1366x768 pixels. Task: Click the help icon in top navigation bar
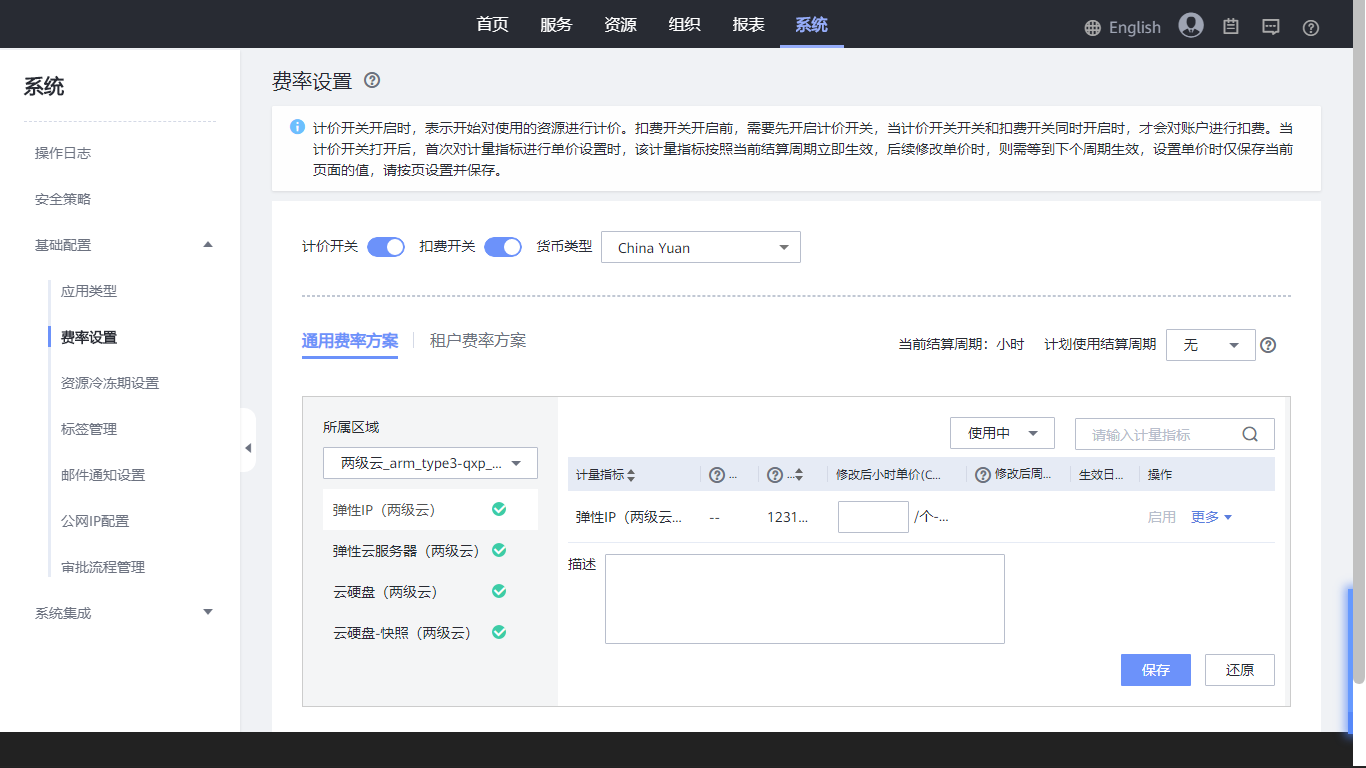(x=1311, y=28)
